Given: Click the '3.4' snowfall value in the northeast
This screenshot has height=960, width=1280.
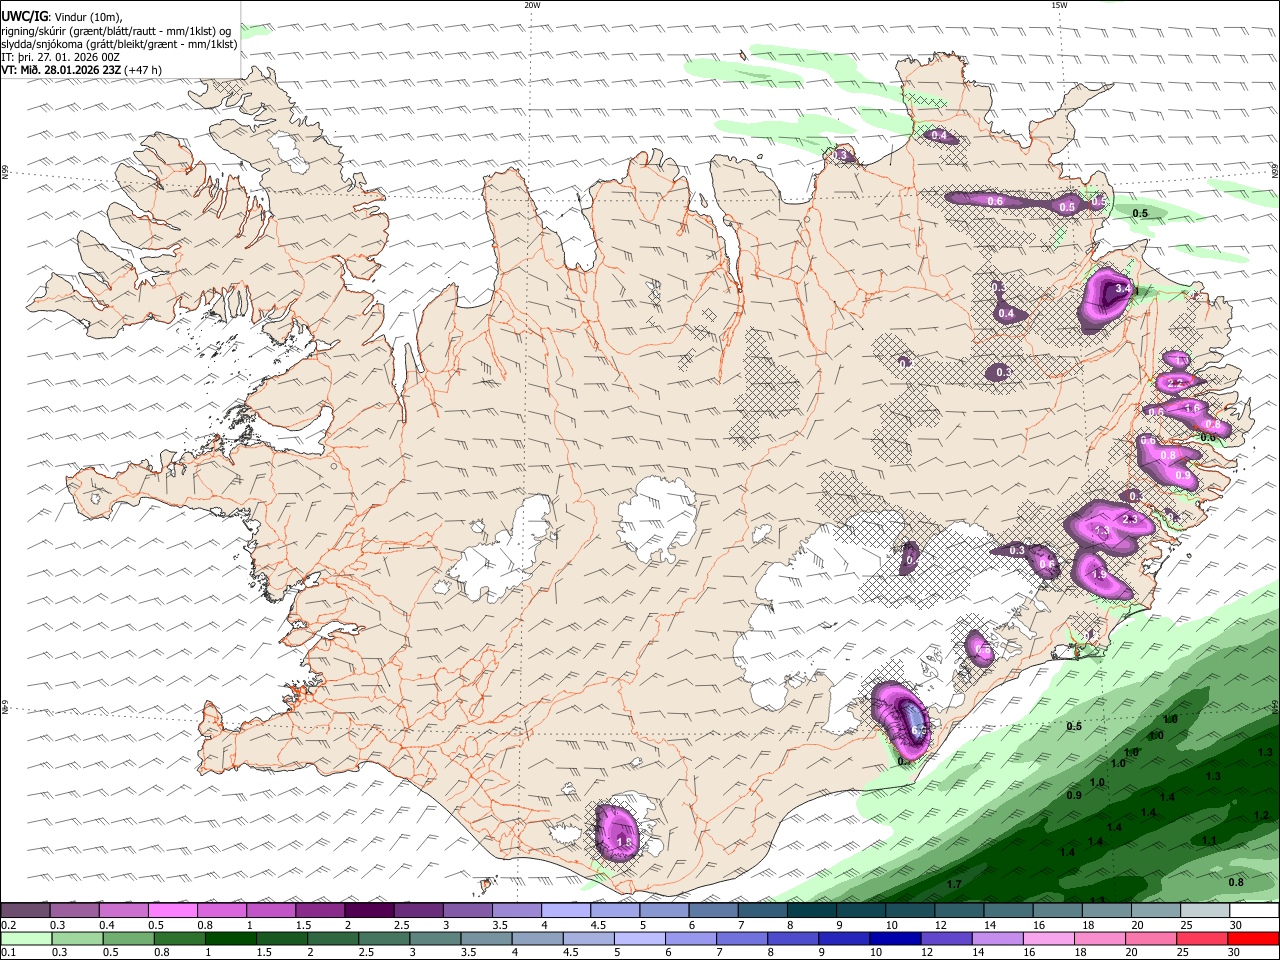Looking at the screenshot, I should [x=1122, y=288].
